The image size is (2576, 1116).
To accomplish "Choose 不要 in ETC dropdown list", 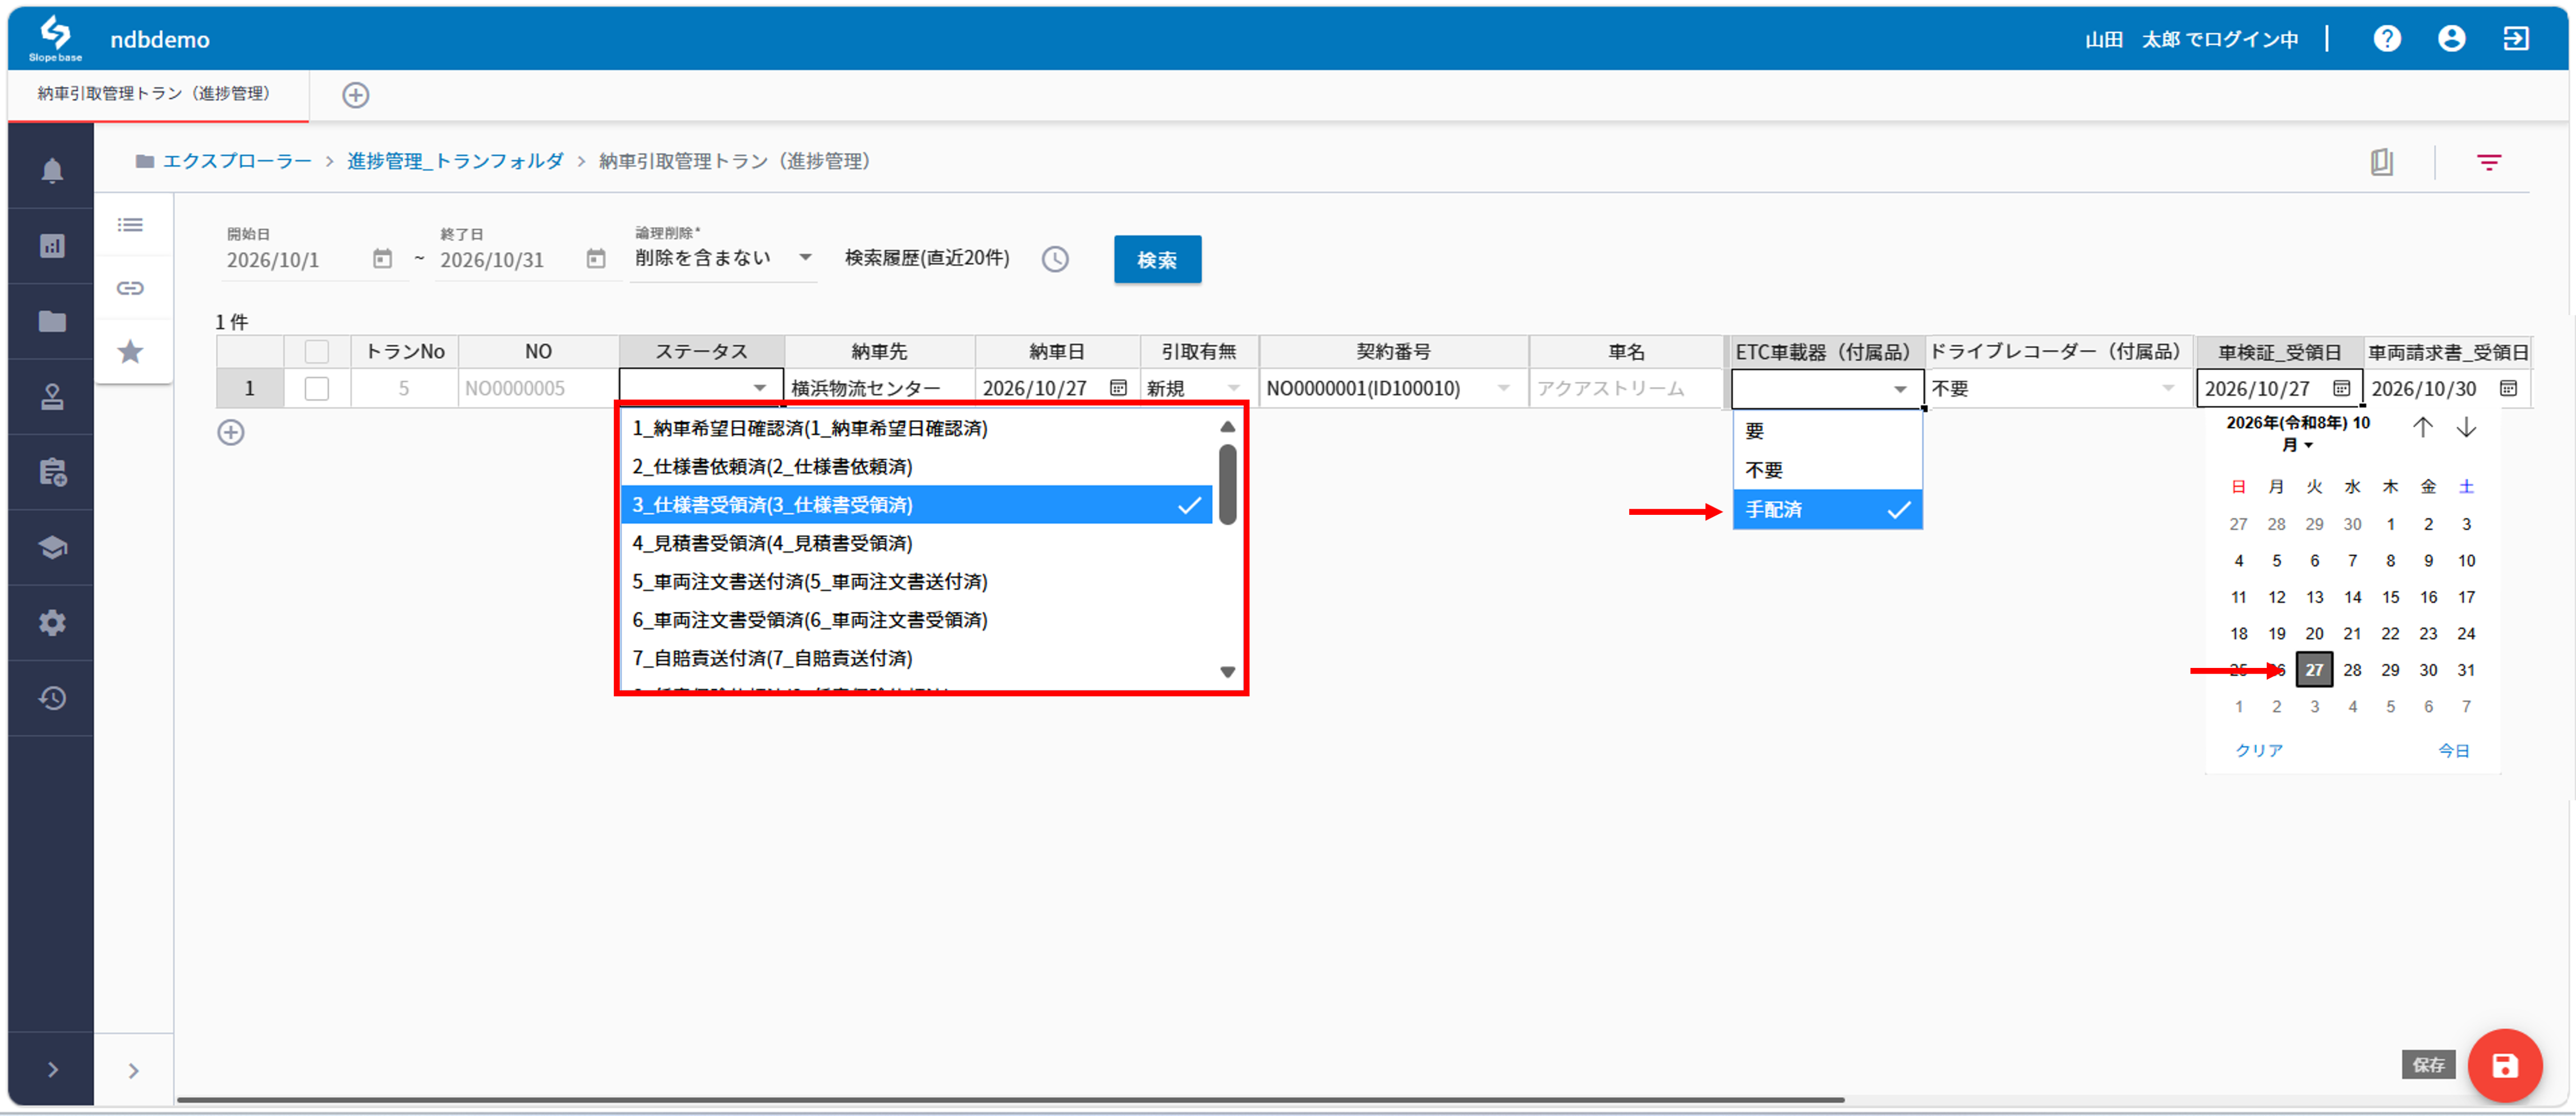I will (1827, 470).
